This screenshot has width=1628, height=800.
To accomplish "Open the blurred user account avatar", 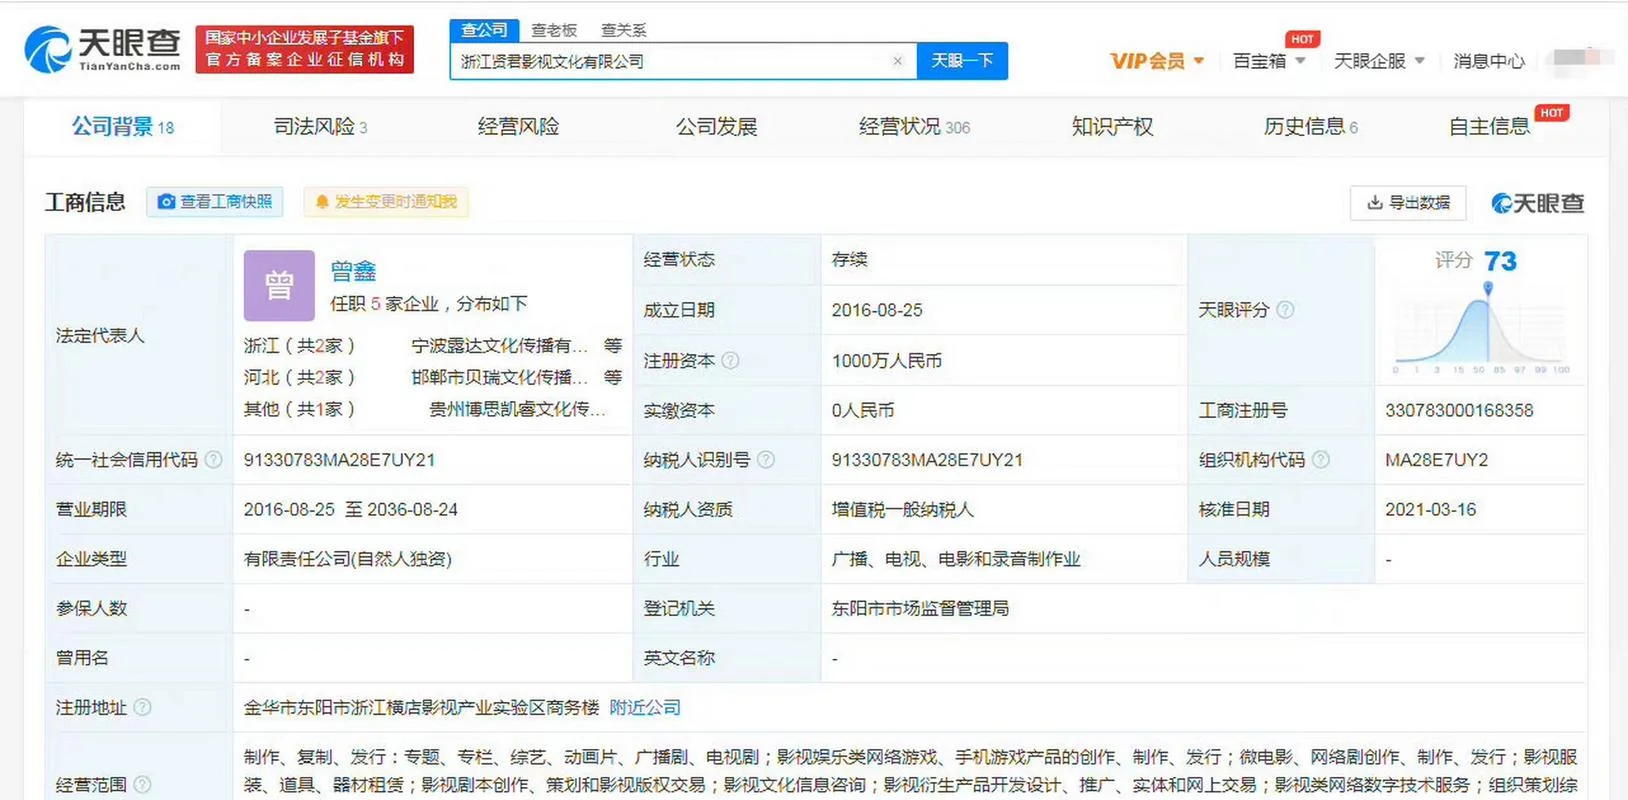I will (x=1582, y=60).
